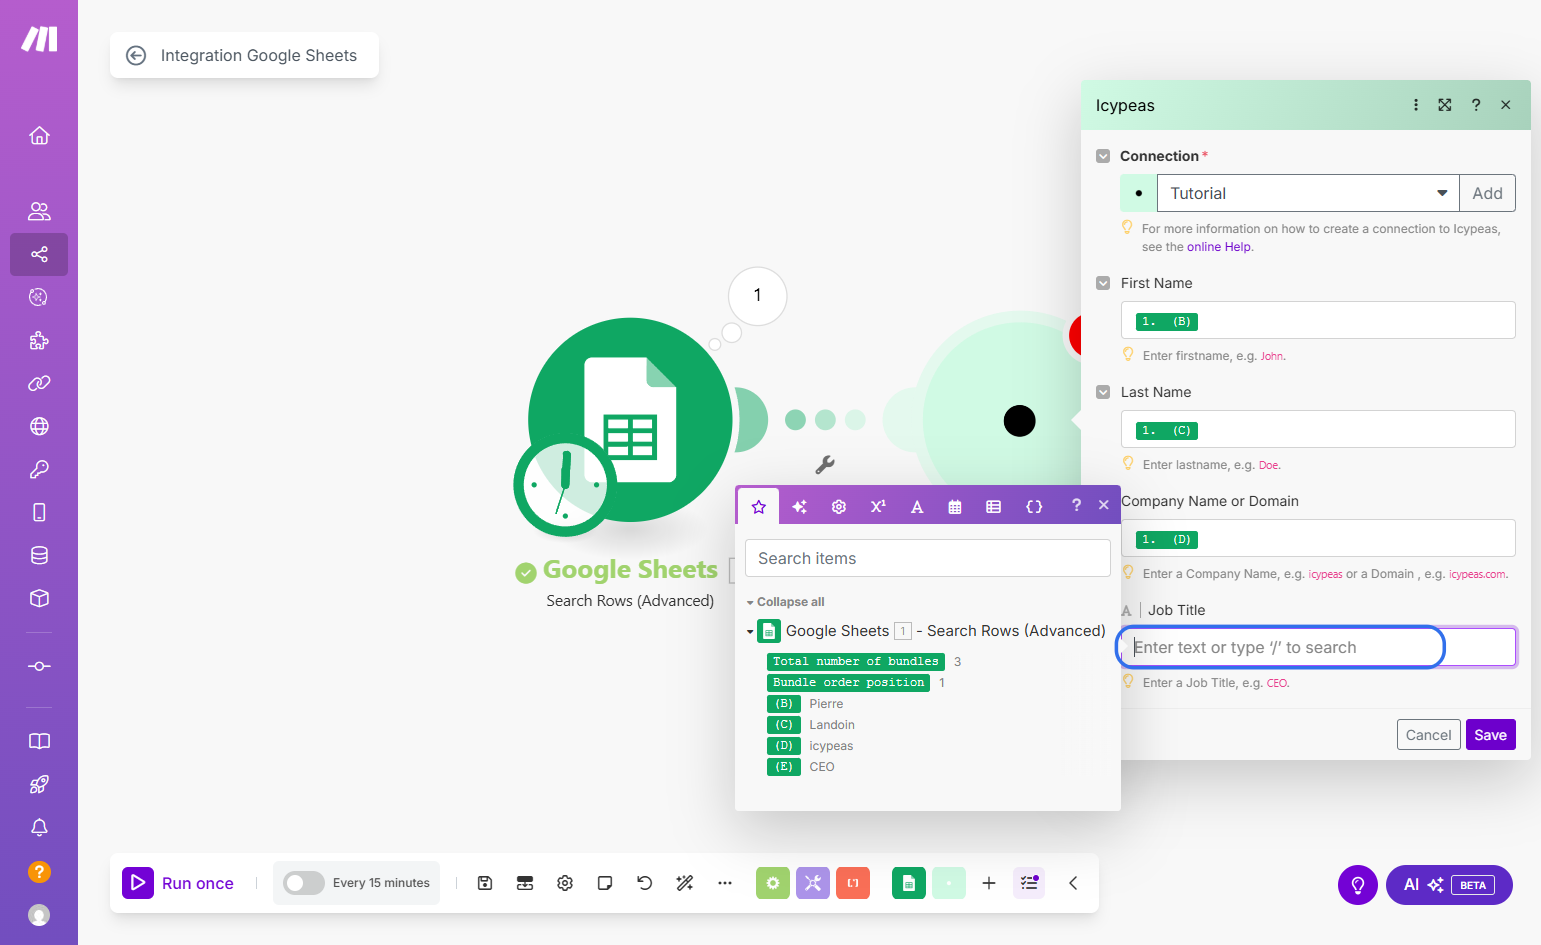Click the Add connection button

[1488, 193]
